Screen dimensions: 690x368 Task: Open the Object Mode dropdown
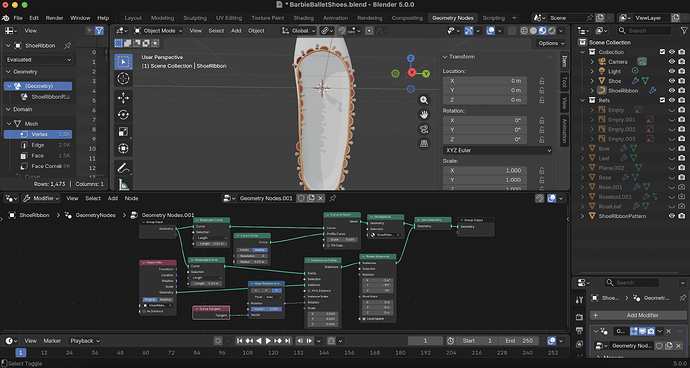pyautogui.click(x=158, y=31)
